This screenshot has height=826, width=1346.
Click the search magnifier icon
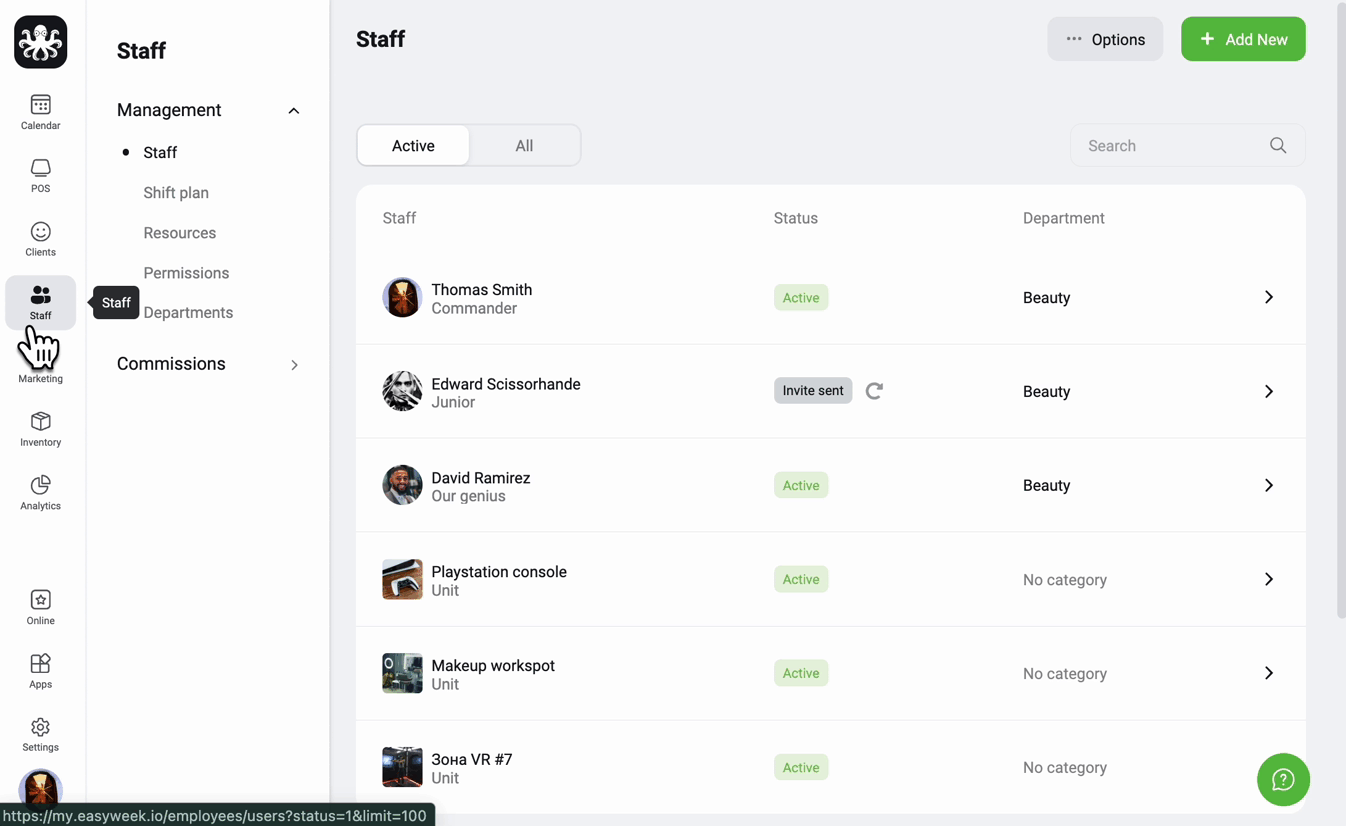(x=1278, y=146)
